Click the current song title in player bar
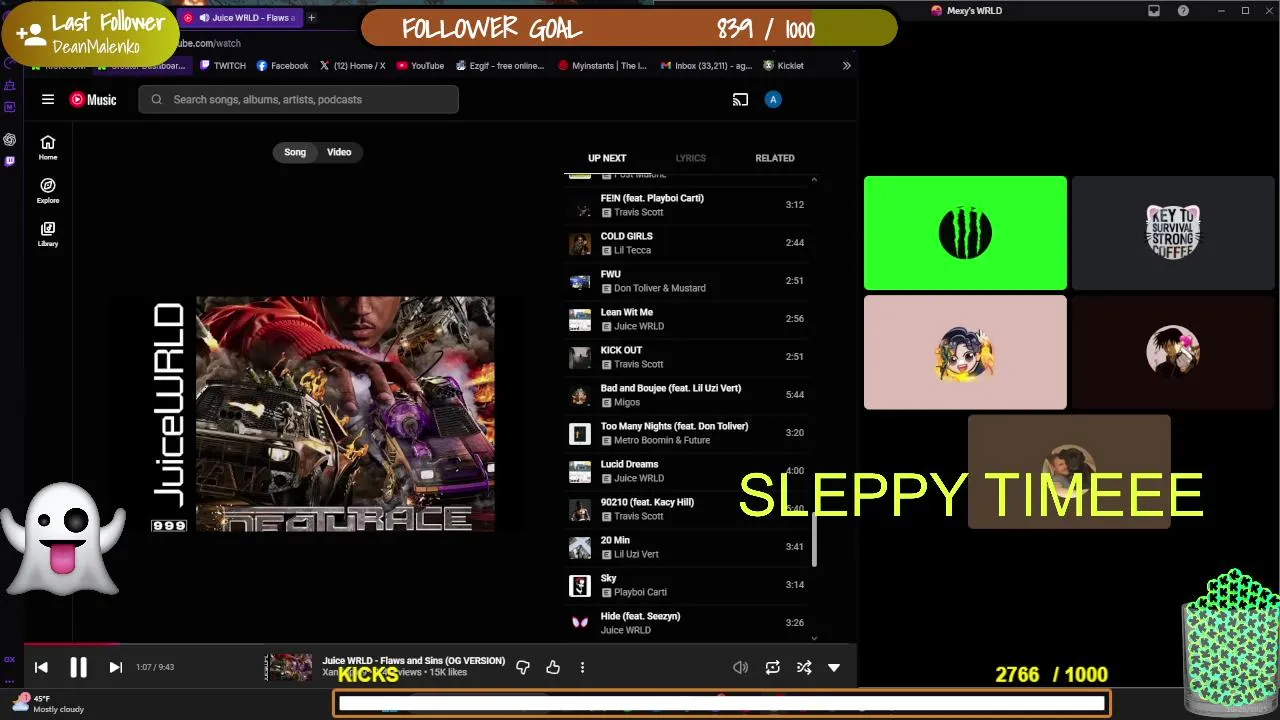This screenshot has height=720, width=1280. pyautogui.click(x=413, y=661)
